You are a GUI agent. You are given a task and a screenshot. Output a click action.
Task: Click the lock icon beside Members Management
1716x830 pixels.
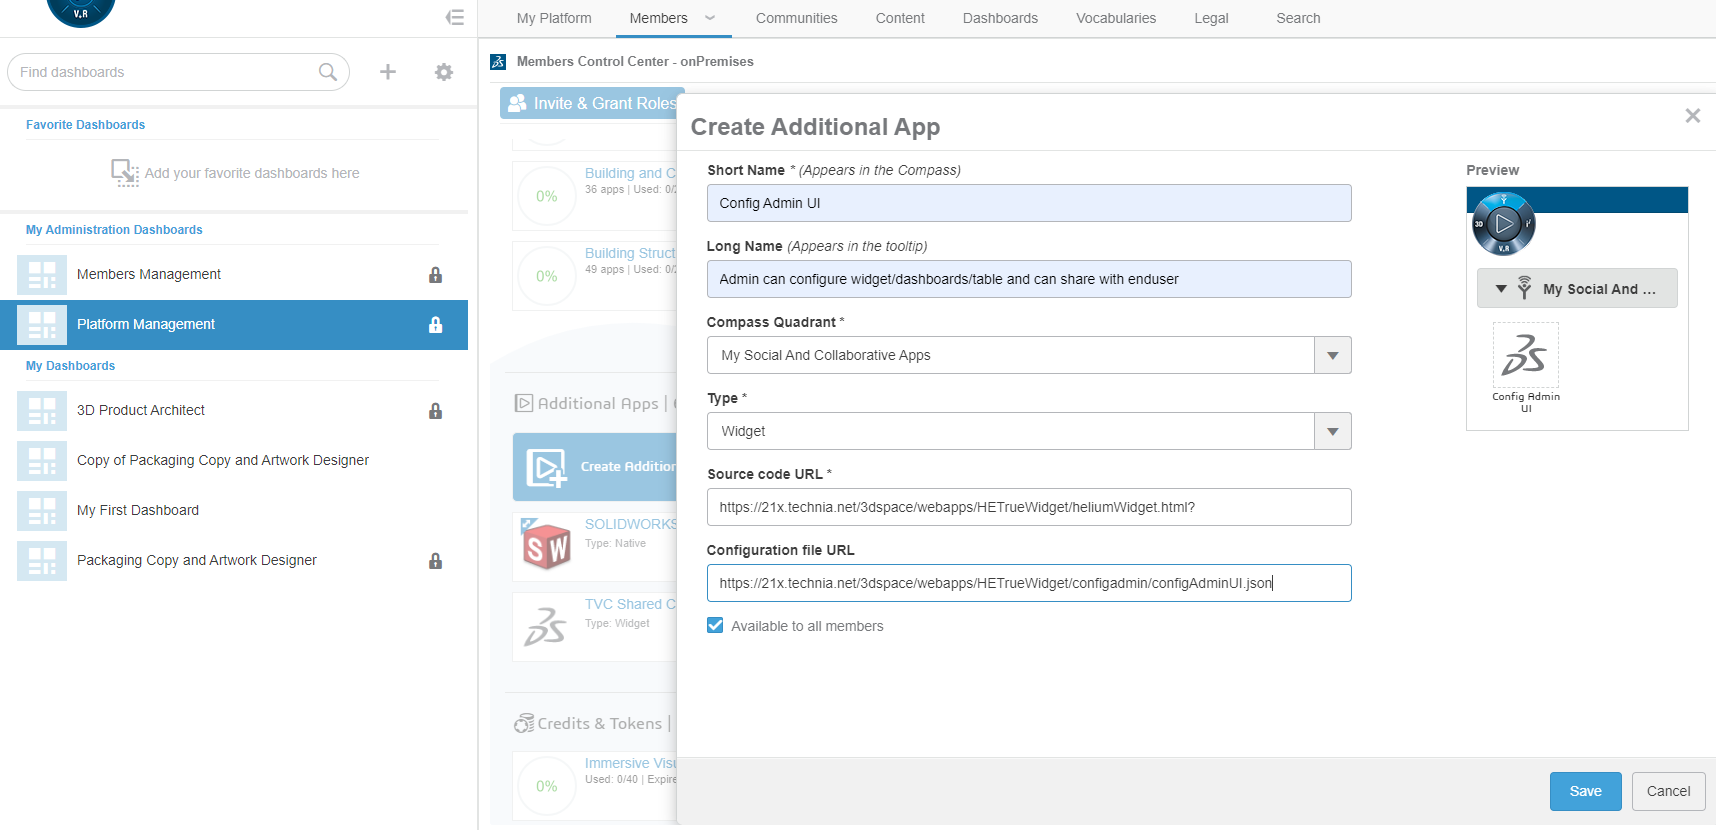(x=435, y=275)
